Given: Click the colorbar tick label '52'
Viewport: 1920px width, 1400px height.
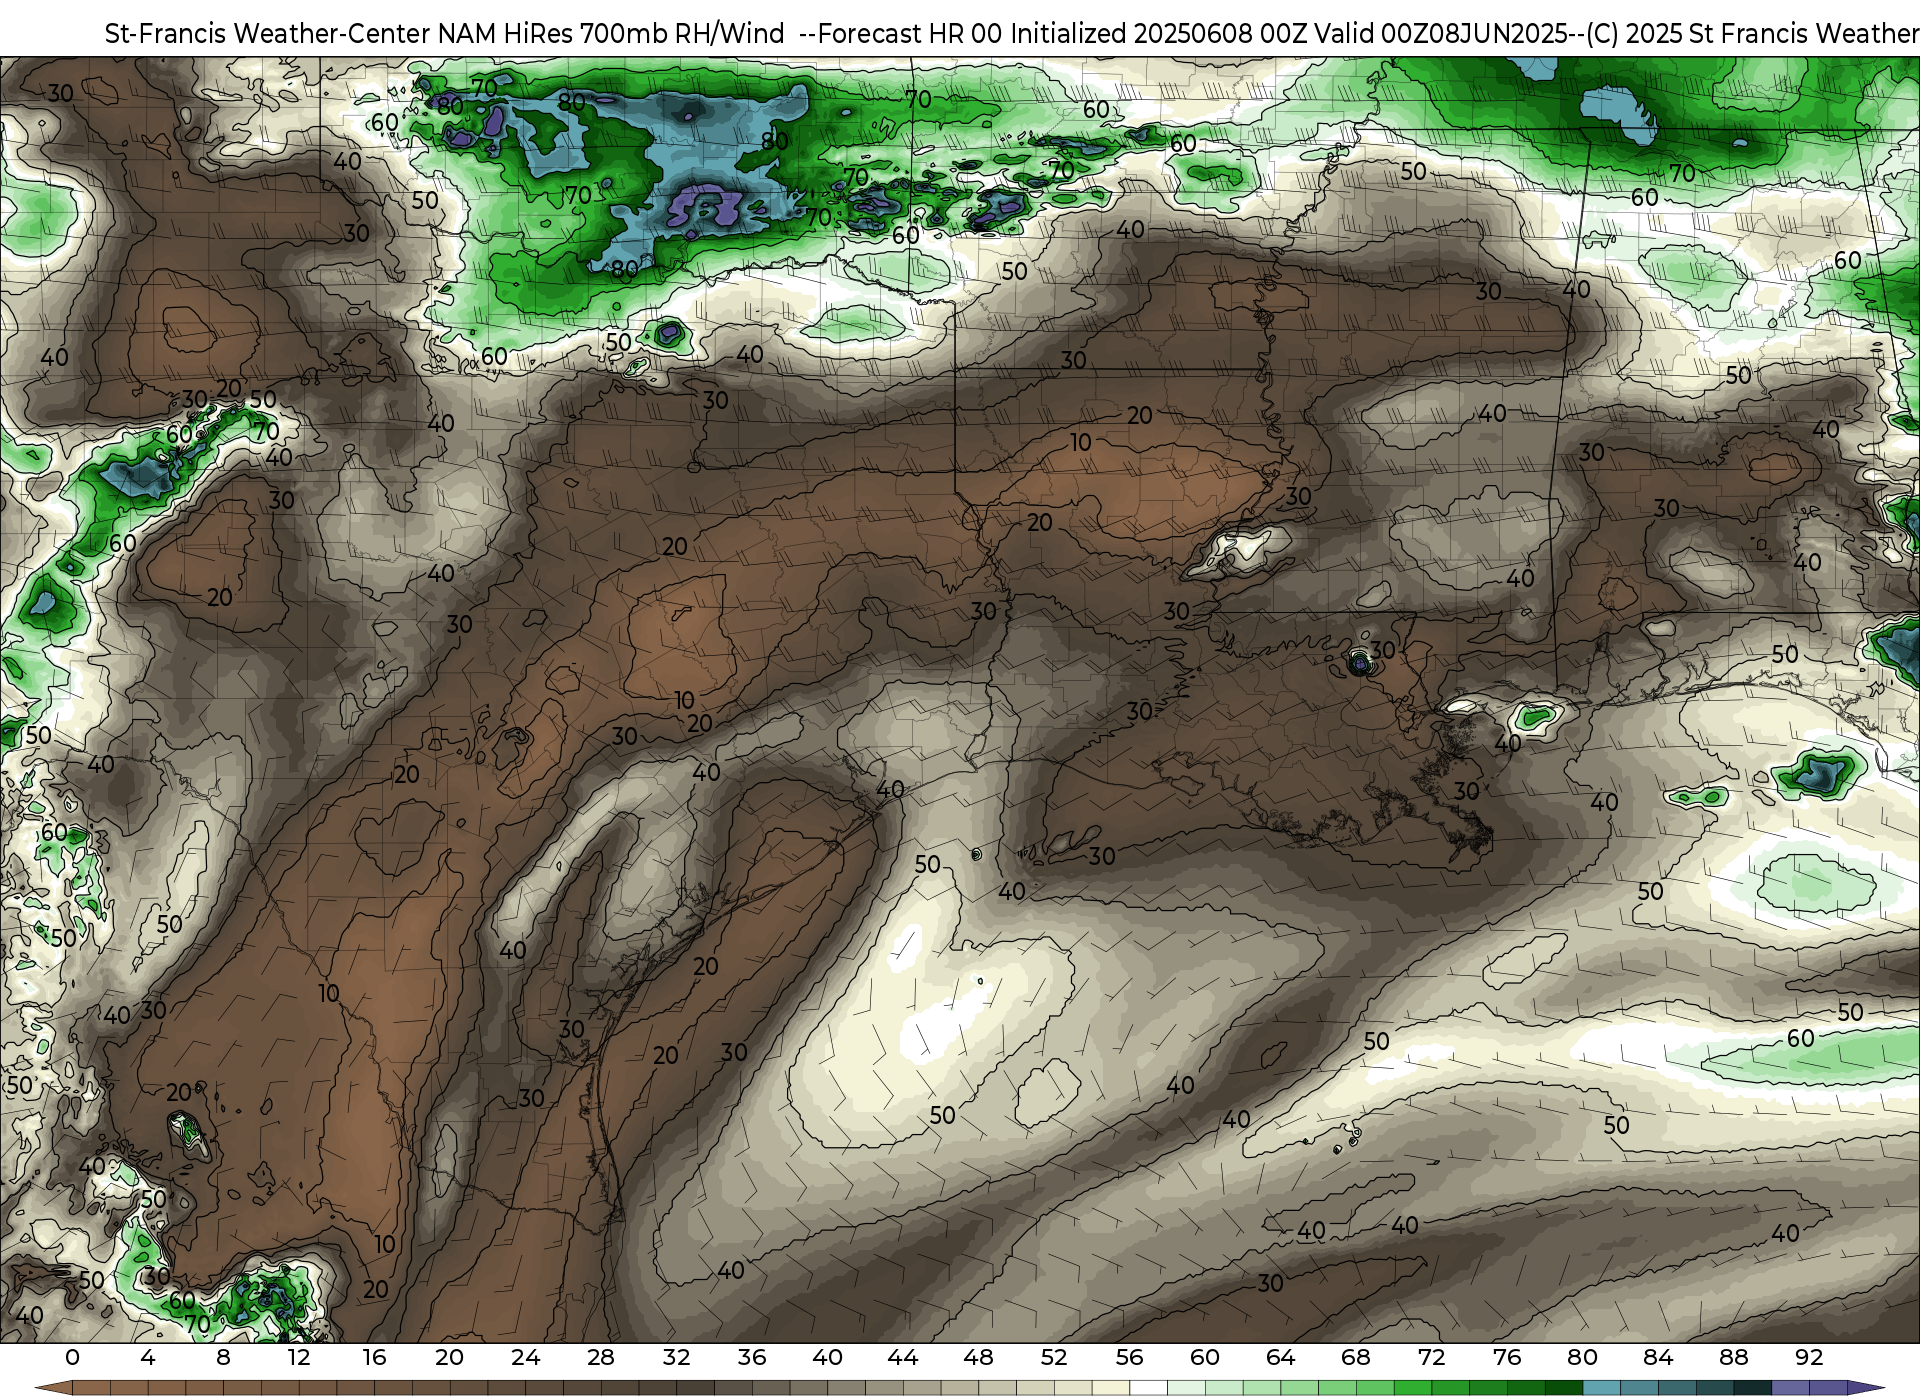Looking at the screenshot, I should 1054,1357.
